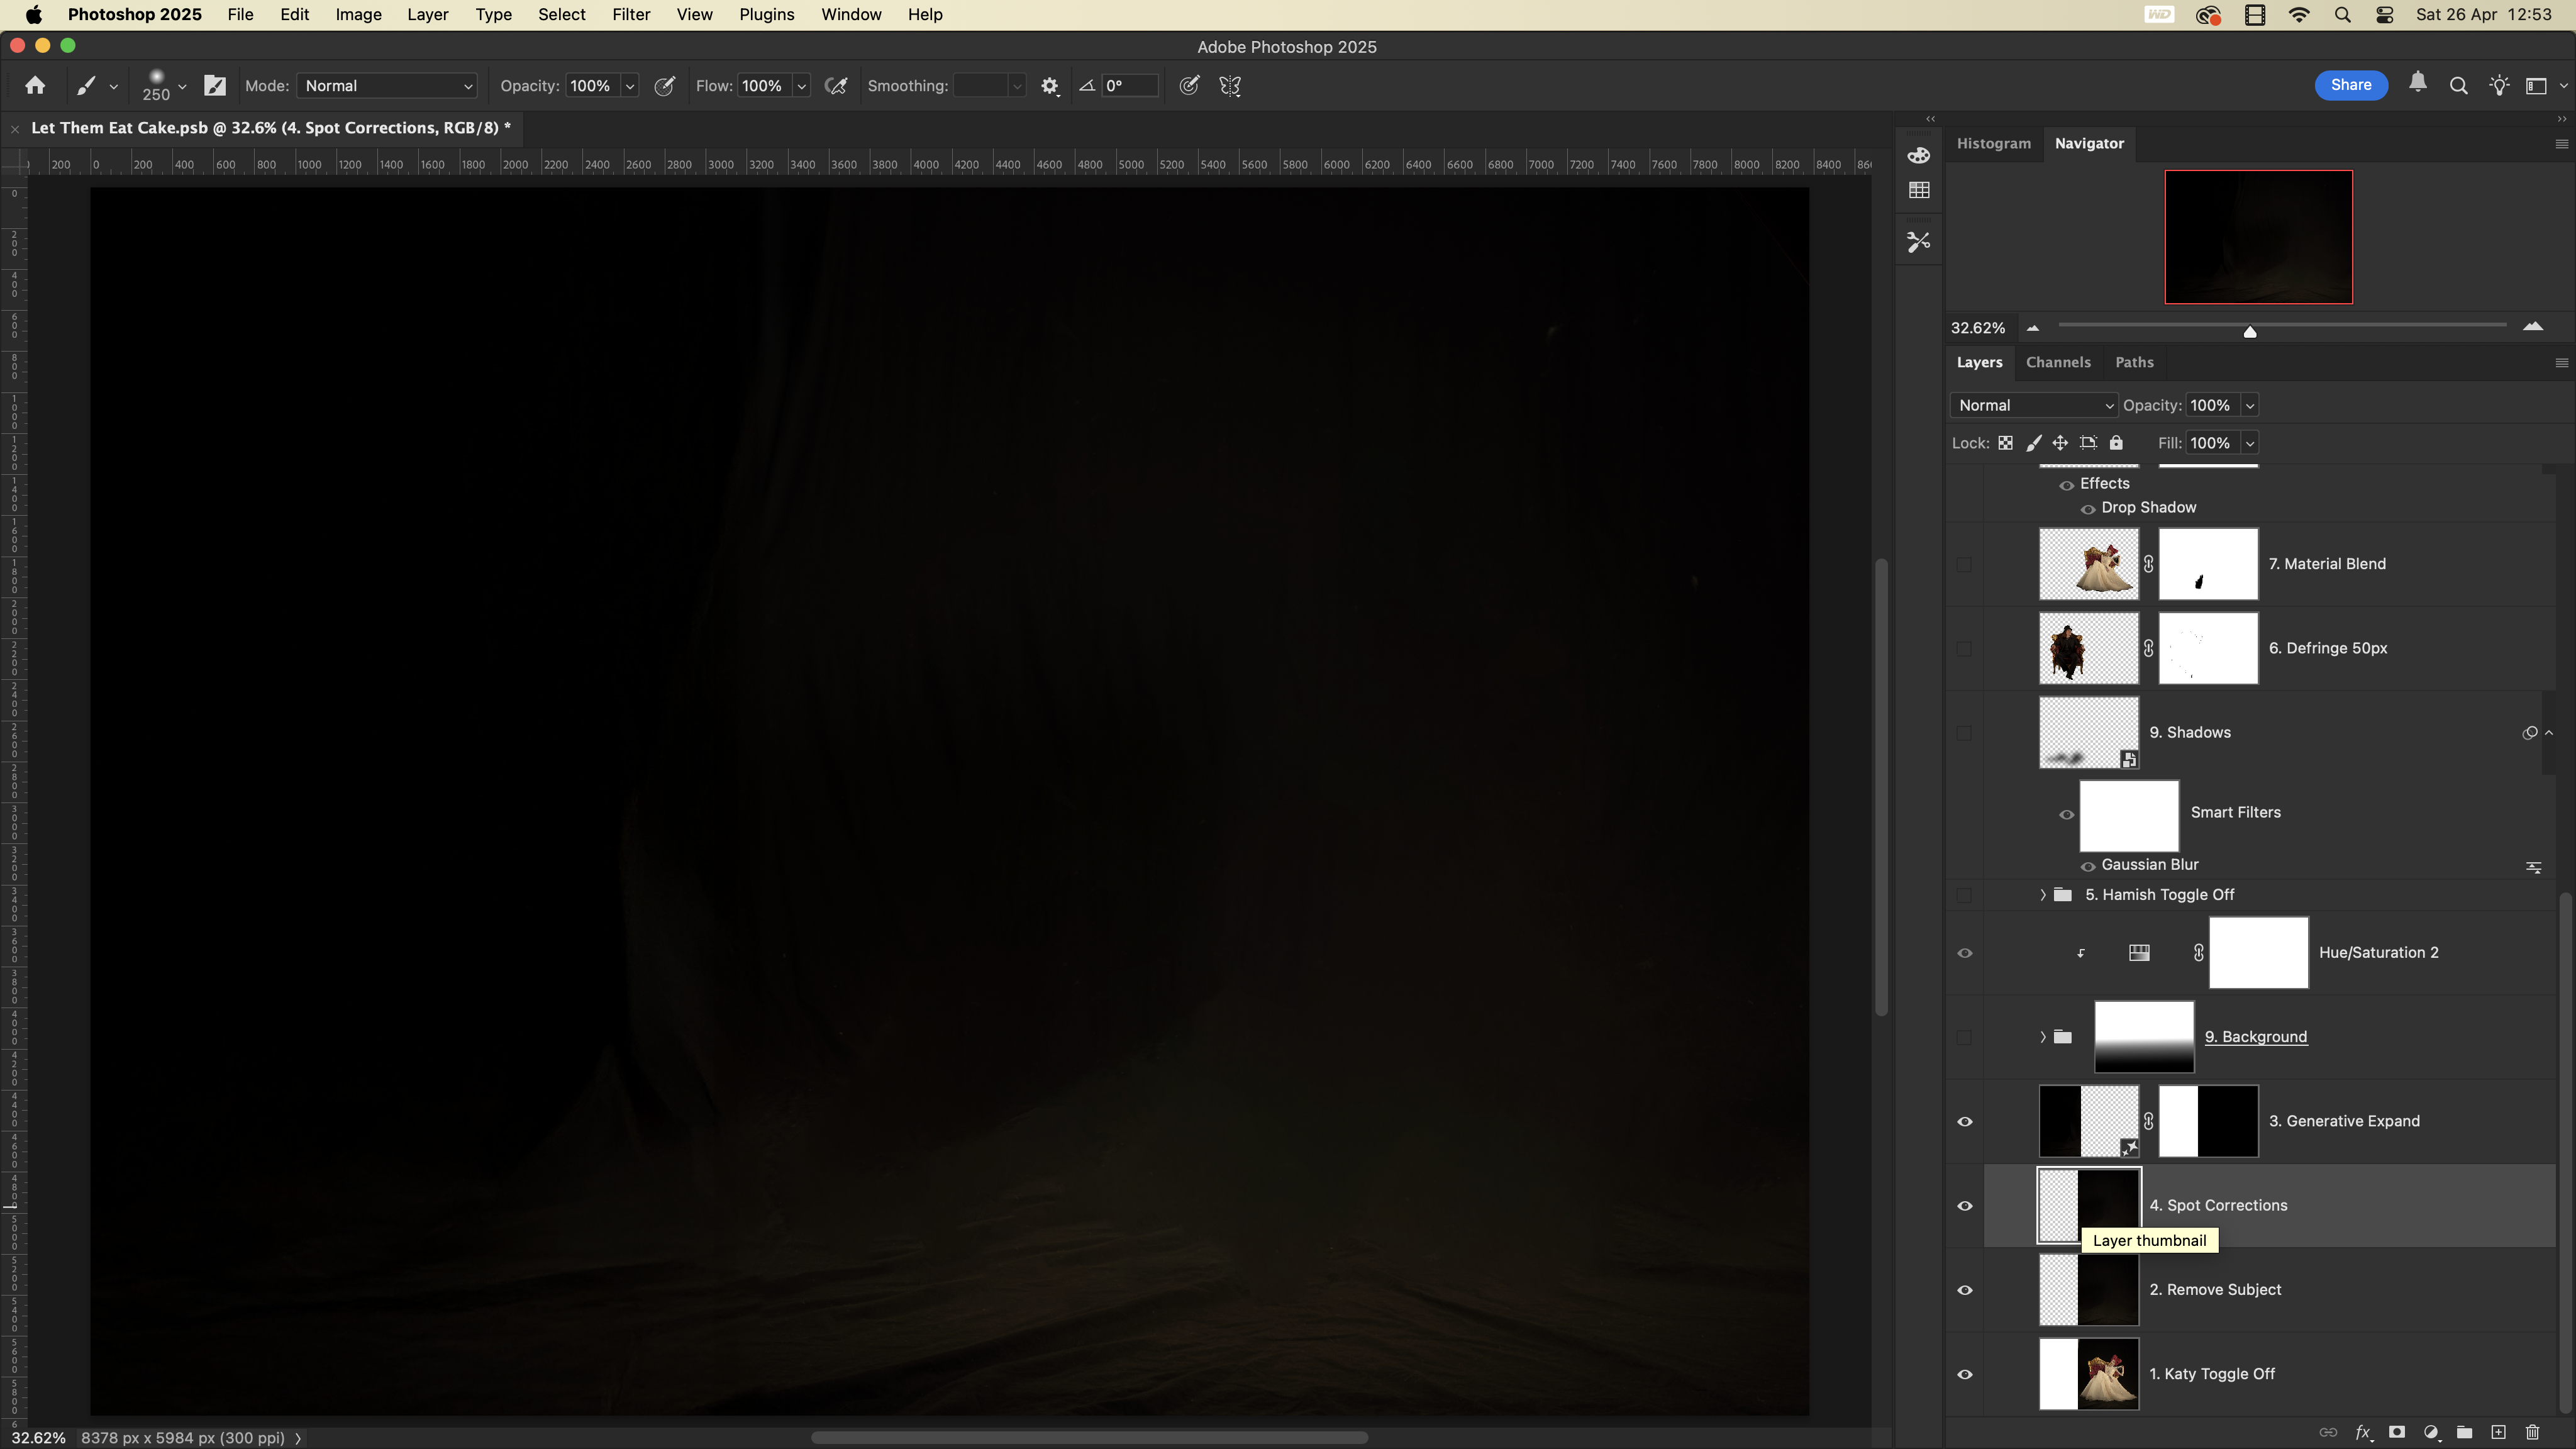Hide the 3. Generative Expand layer
Image resolution: width=2576 pixels, height=1449 pixels.
click(x=1964, y=1122)
